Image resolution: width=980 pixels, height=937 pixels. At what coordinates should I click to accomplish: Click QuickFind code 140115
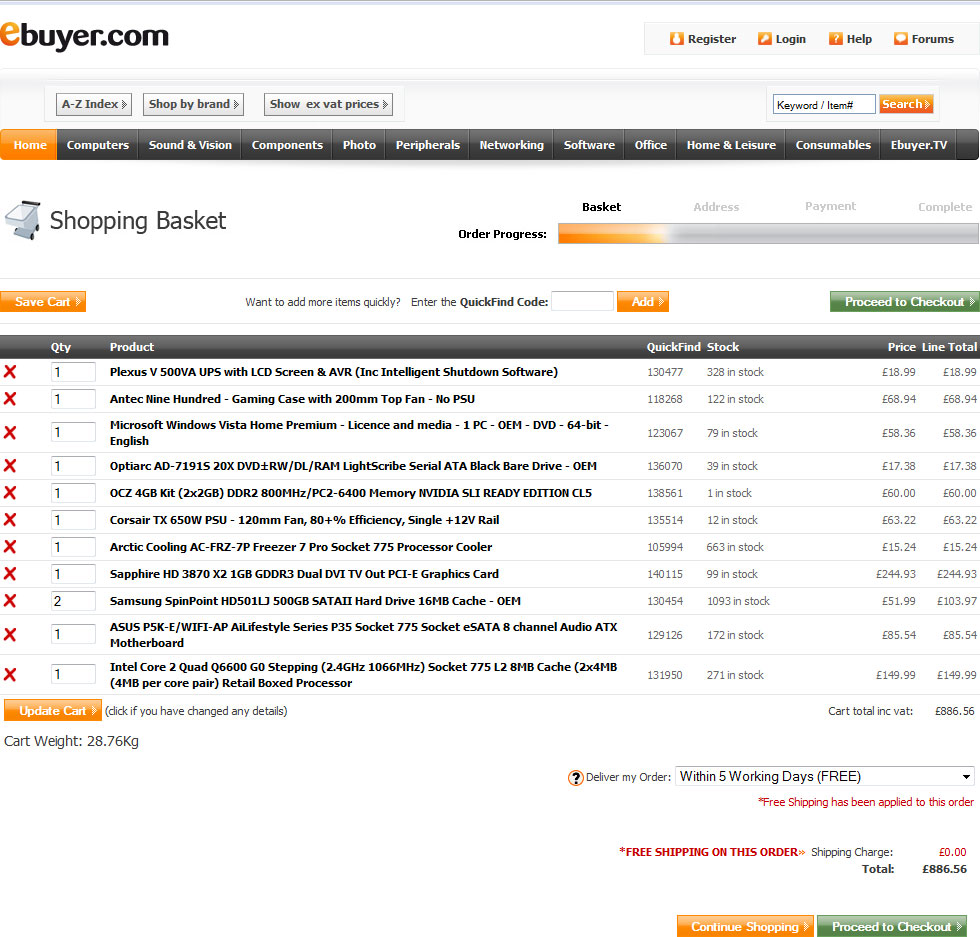665,574
